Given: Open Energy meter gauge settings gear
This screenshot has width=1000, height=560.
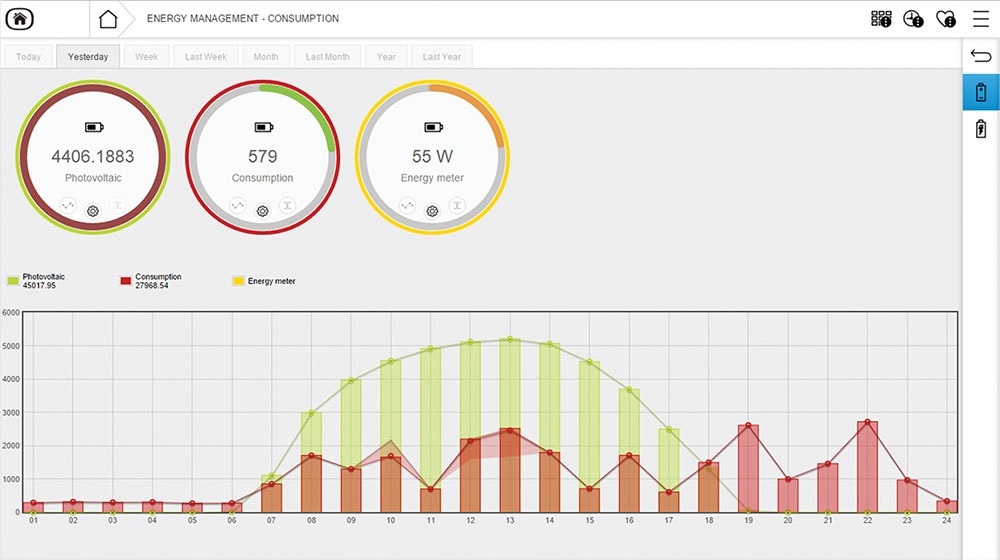Looking at the screenshot, I should click(x=432, y=211).
